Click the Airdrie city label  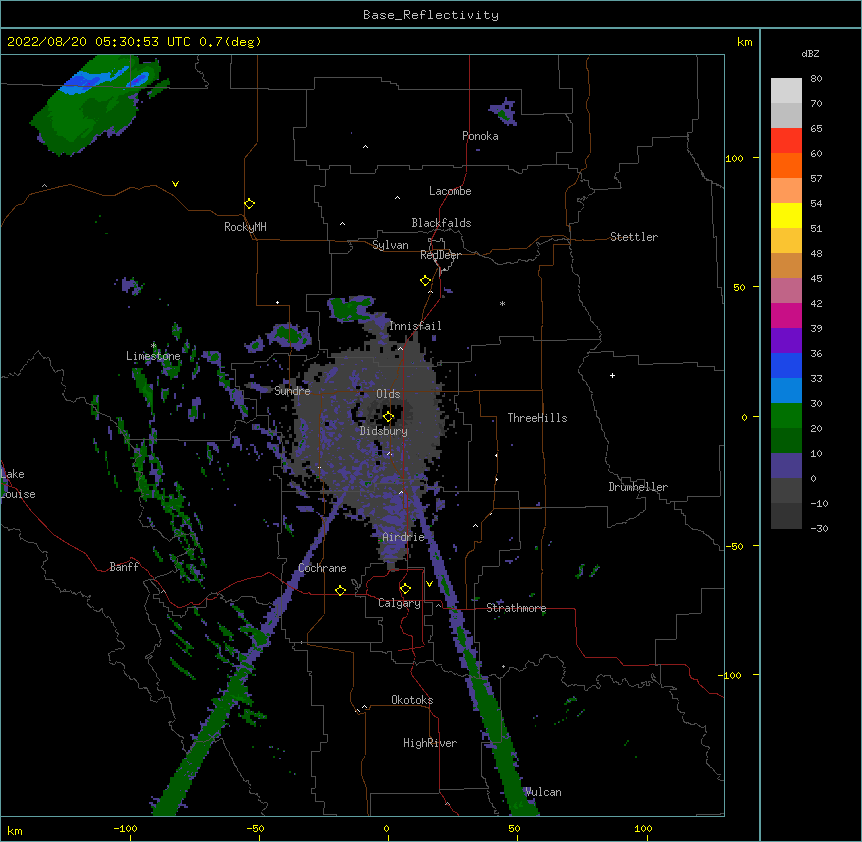click(x=403, y=537)
